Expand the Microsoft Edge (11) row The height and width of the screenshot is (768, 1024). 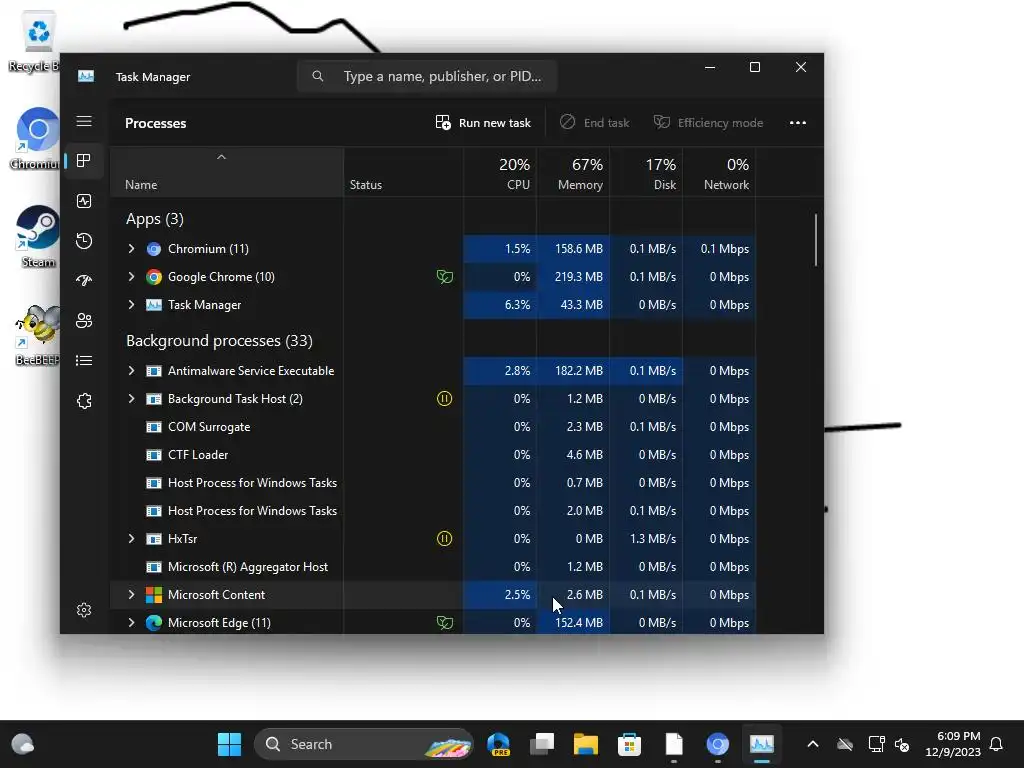tap(131, 623)
